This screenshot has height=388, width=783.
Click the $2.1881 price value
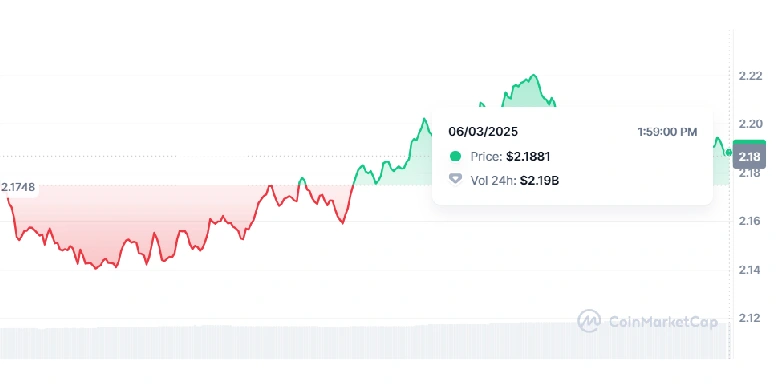click(528, 157)
